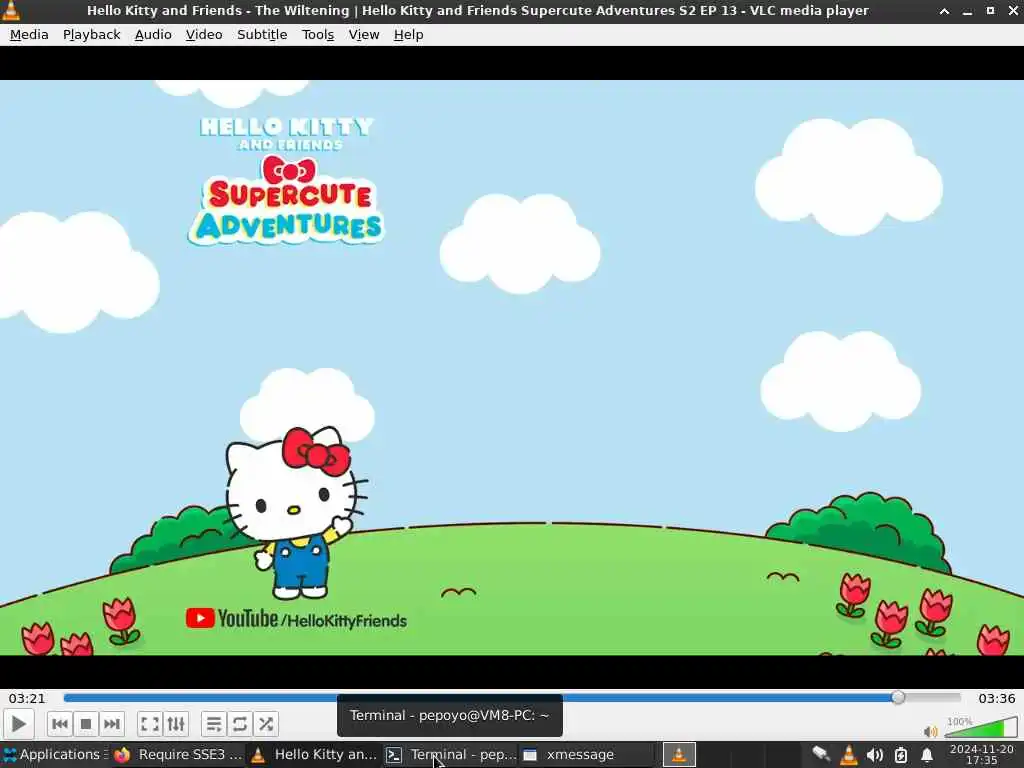Open the VLC system tray icon
Image resolution: width=1024 pixels, height=768 pixels.
848,754
